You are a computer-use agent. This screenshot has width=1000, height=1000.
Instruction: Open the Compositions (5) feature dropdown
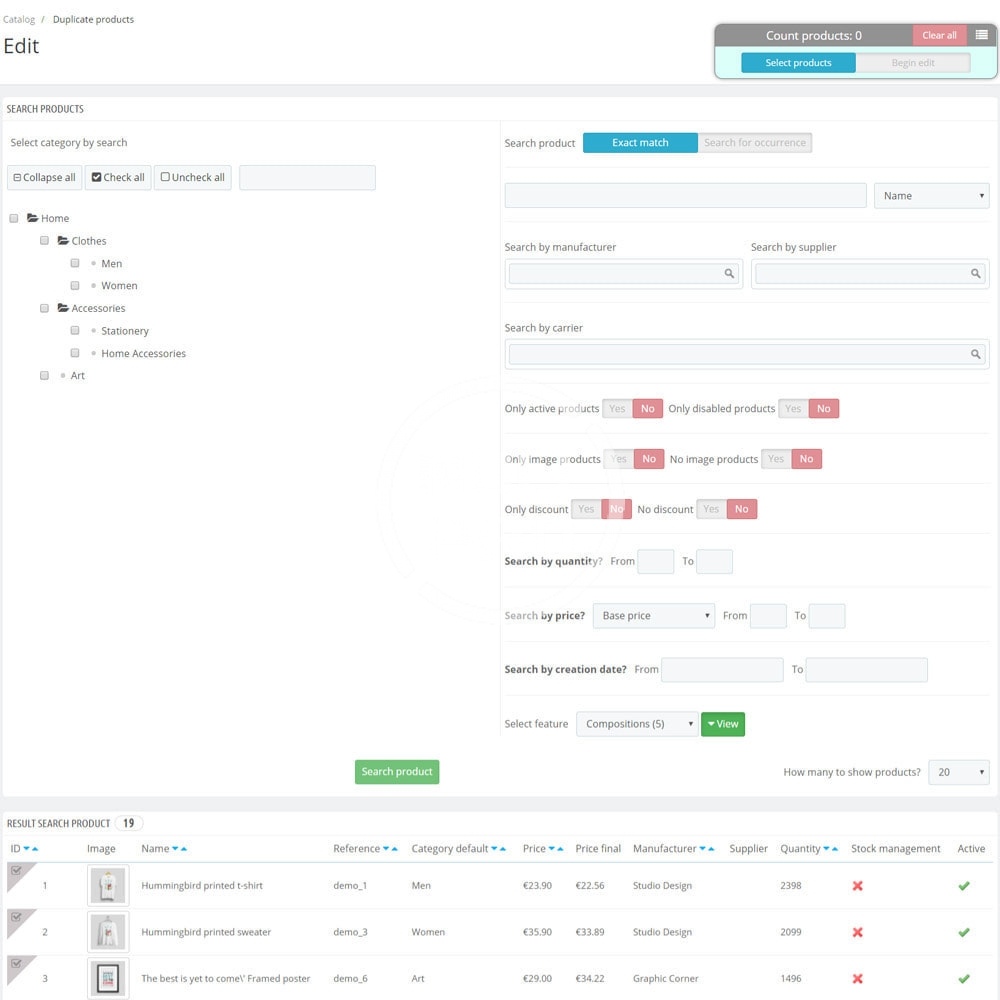pos(636,724)
